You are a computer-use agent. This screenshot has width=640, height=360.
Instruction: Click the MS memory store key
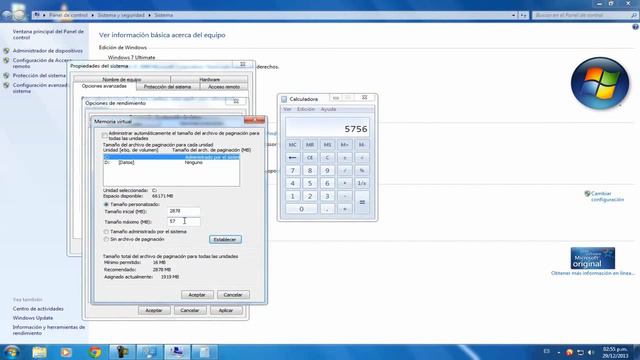pyautogui.click(x=327, y=145)
